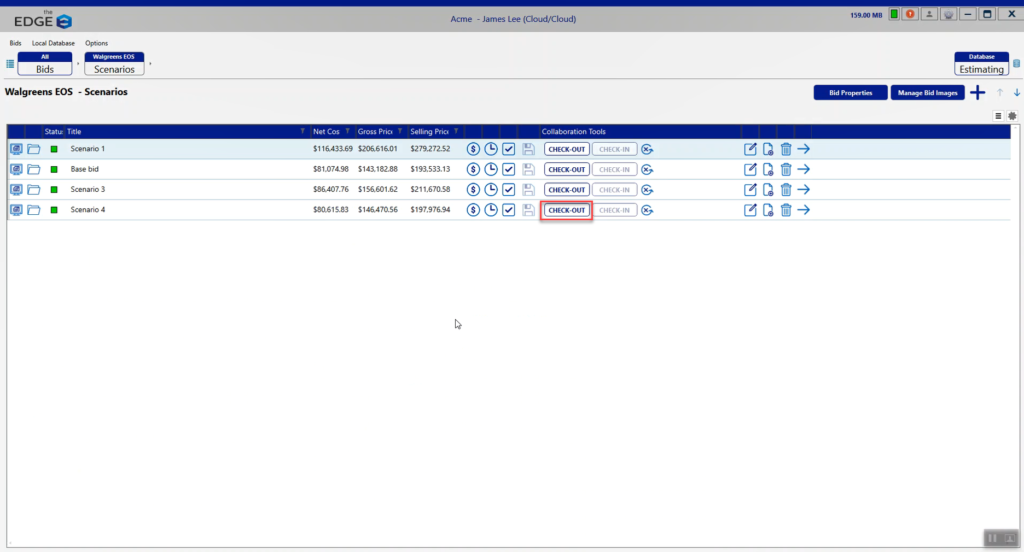
Task: Click undo check-out icon for Scenario 1
Action: (x=648, y=149)
